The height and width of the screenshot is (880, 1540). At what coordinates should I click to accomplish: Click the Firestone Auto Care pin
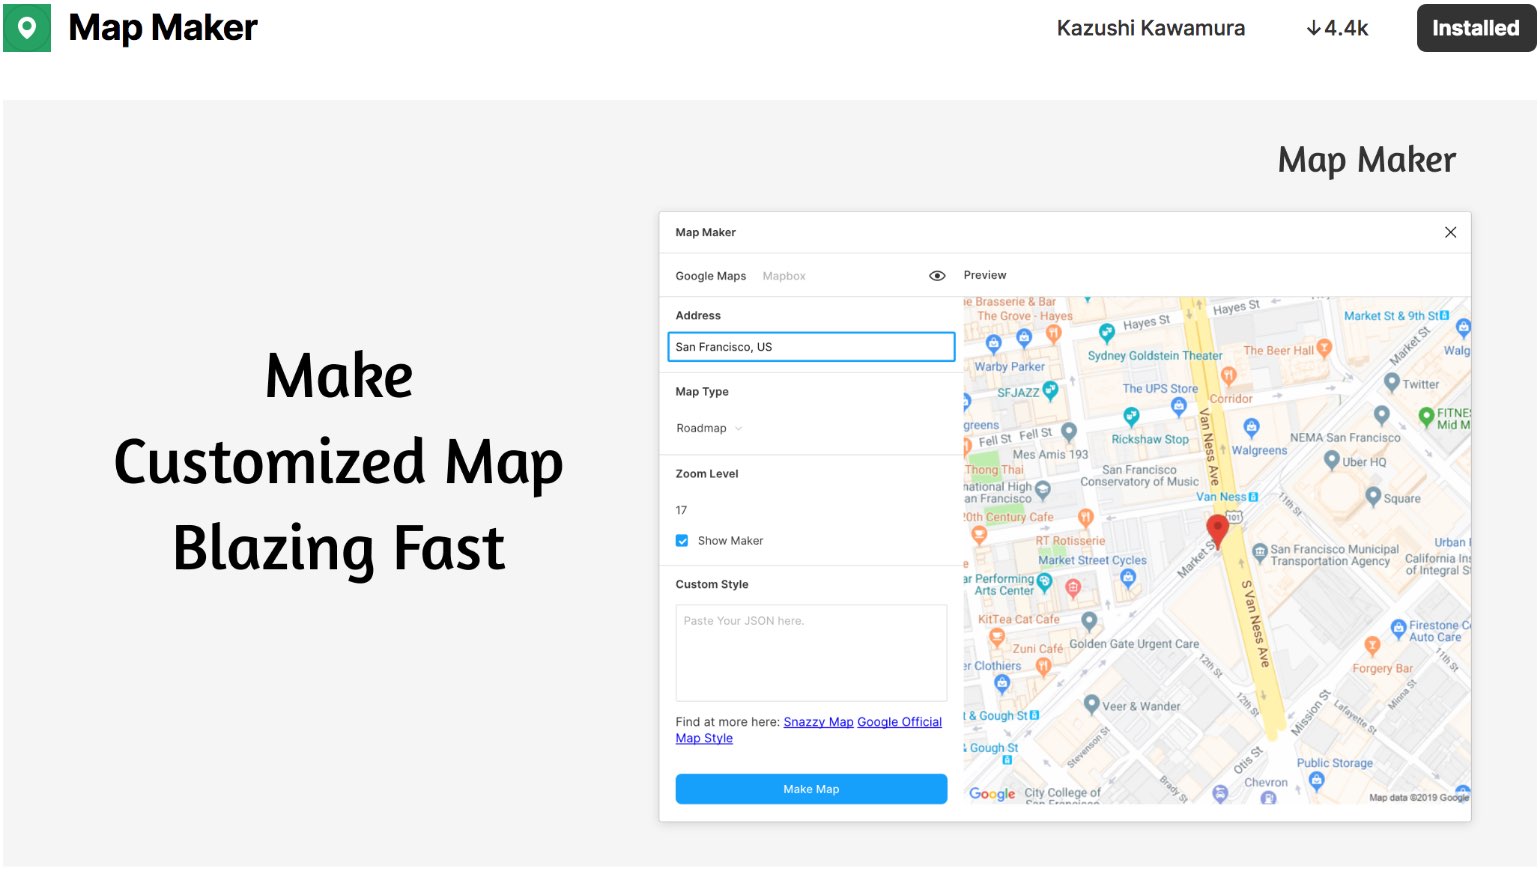click(x=1399, y=630)
